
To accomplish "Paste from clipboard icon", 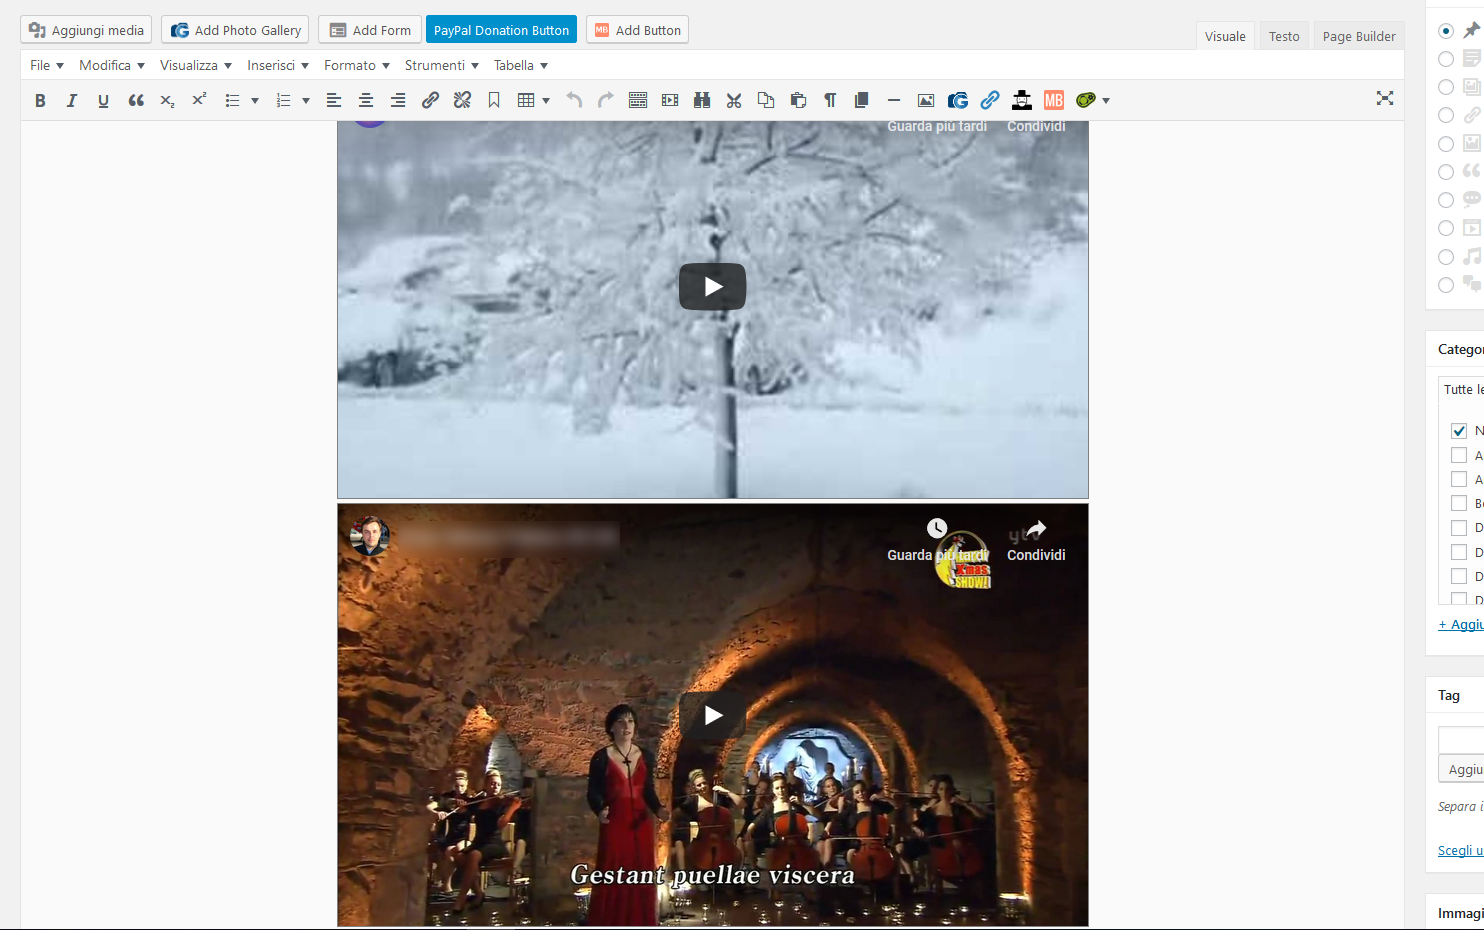I will tap(798, 100).
